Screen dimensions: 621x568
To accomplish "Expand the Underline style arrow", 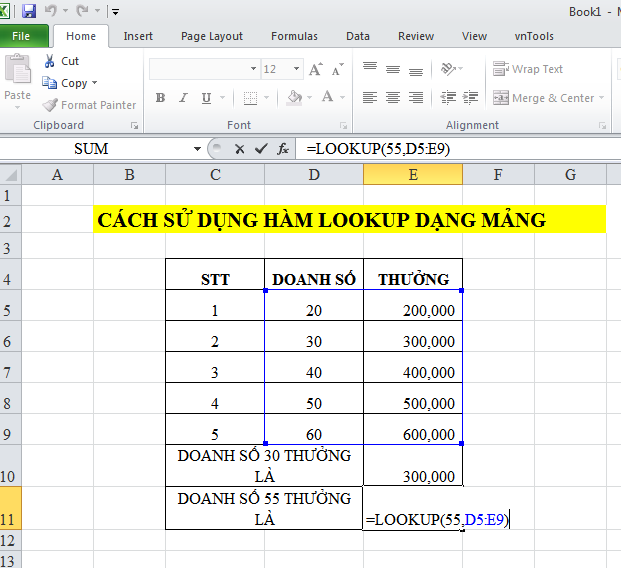I will pyautogui.click(x=223, y=98).
